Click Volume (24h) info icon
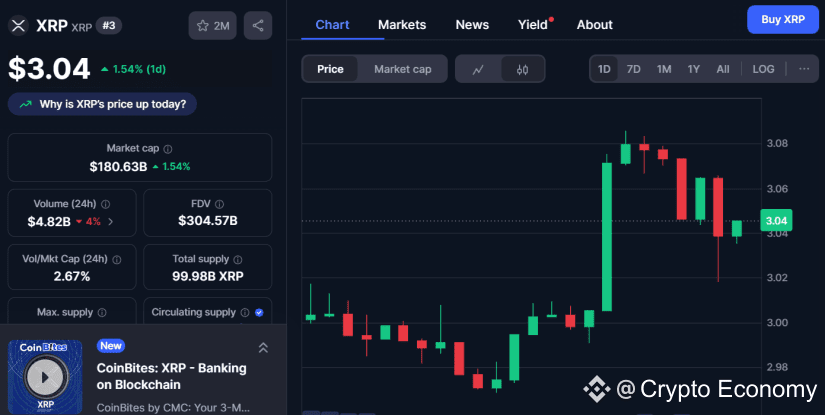The width and height of the screenshot is (825, 415). point(106,204)
